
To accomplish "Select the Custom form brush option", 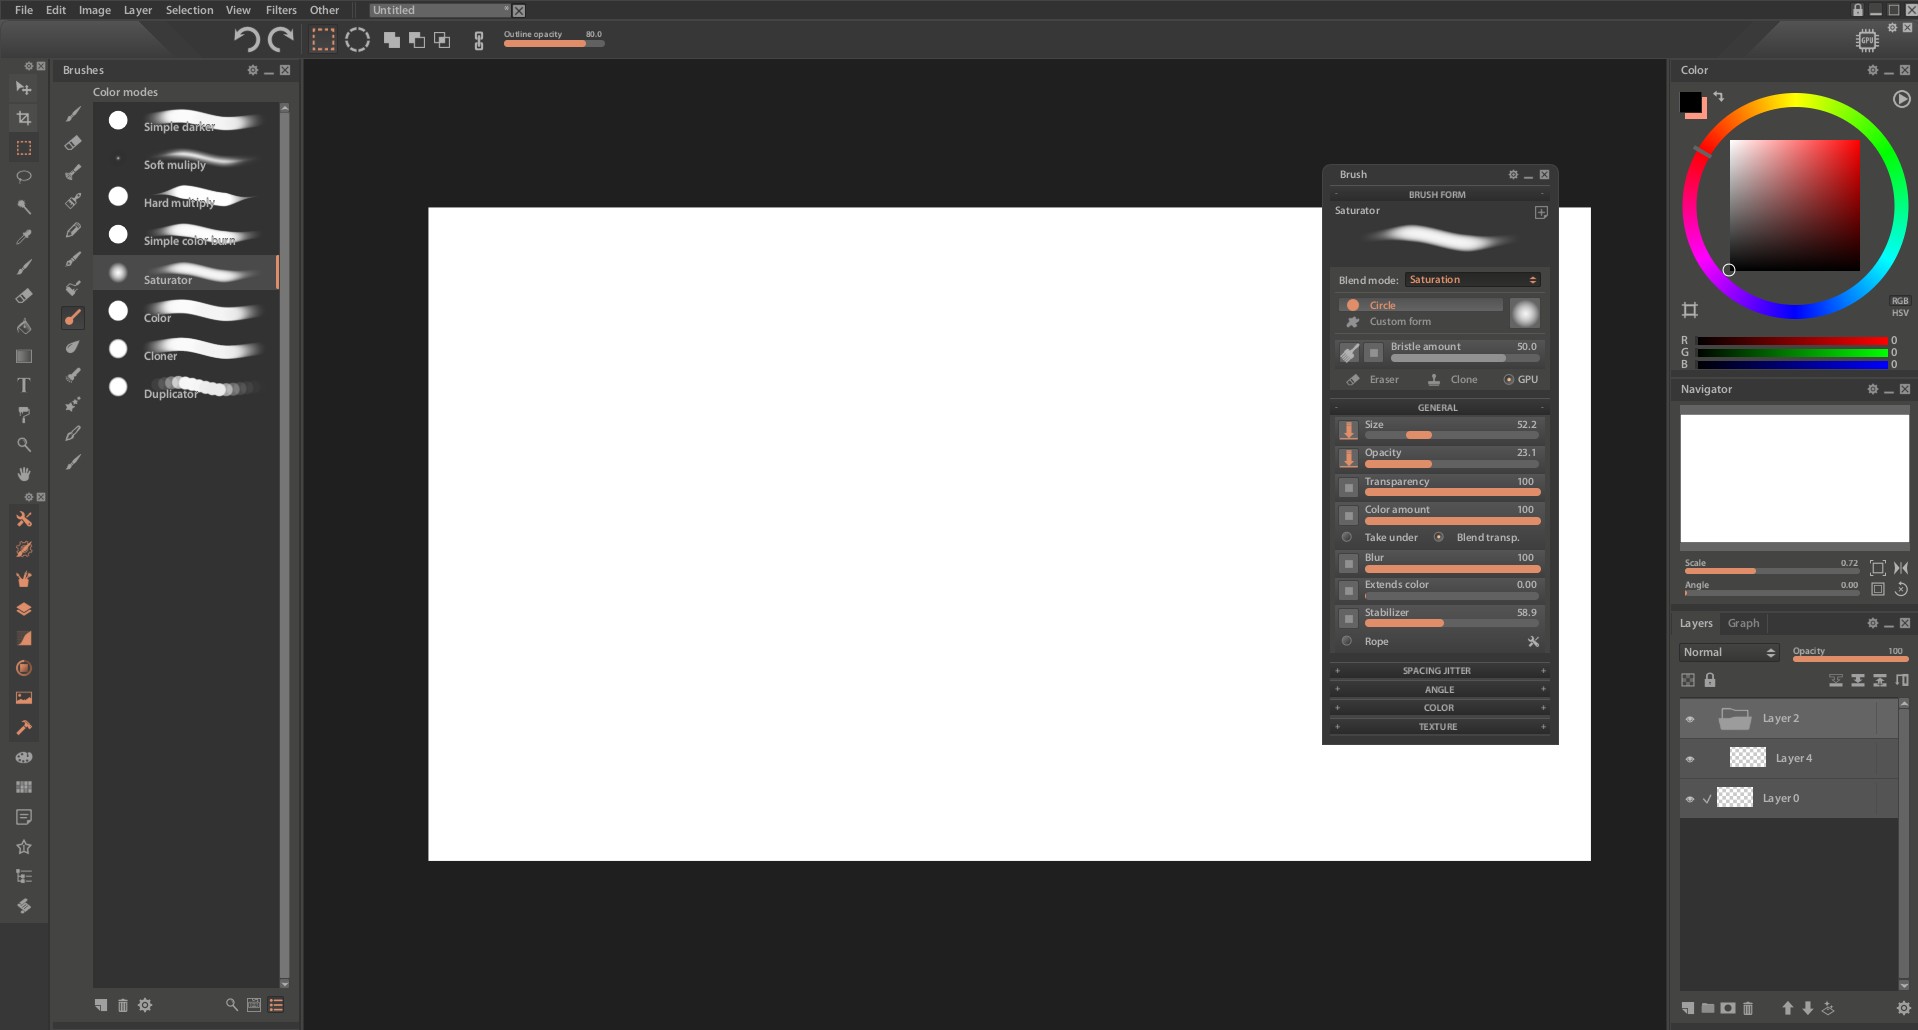I will [x=1421, y=322].
